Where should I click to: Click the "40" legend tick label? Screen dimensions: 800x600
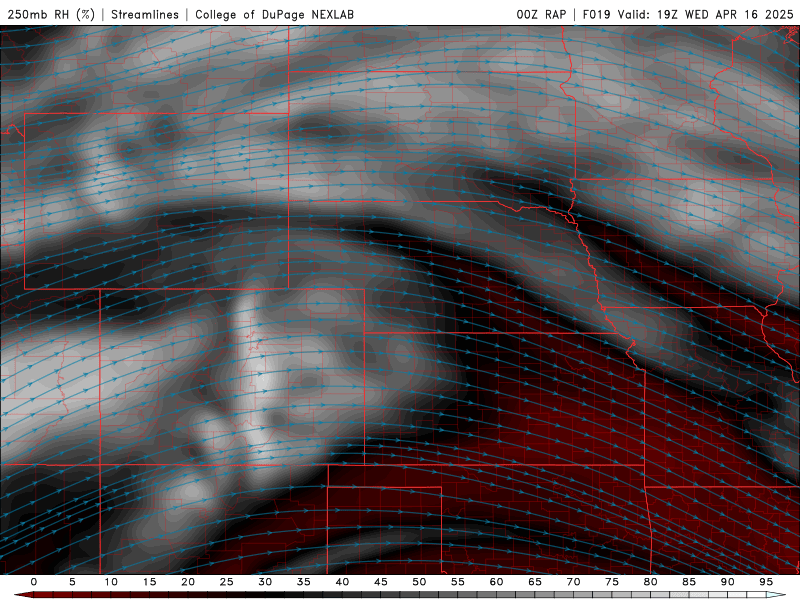342,582
